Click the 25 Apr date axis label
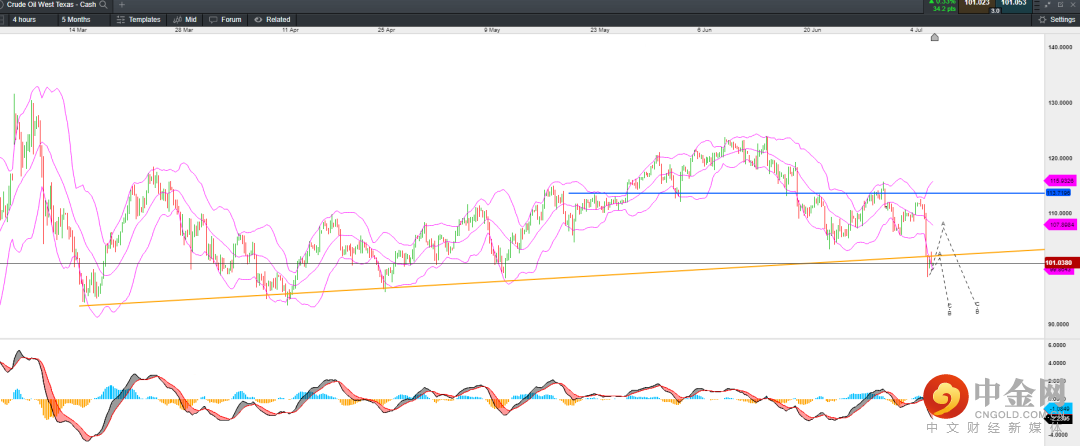This screenshot has height=446, width=1080. point(386,30)
